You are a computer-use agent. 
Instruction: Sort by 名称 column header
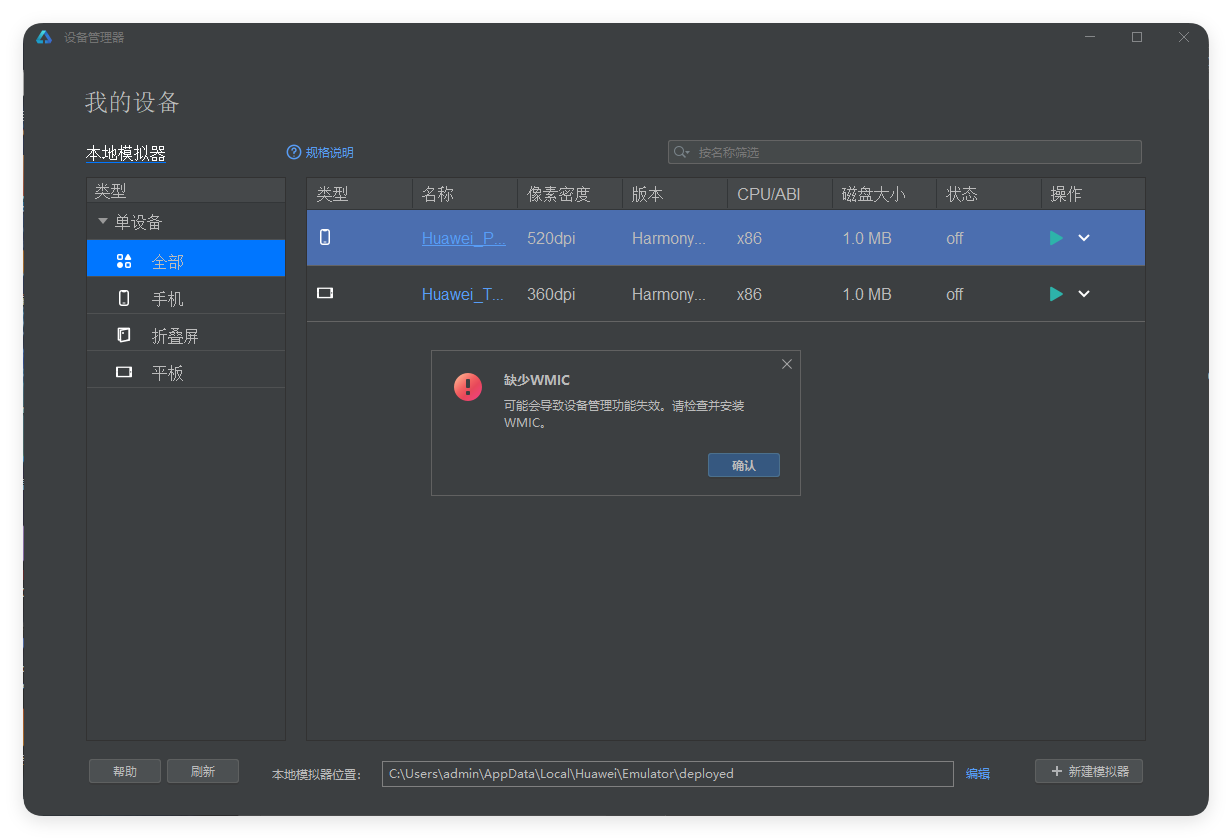tap(465, 194)
